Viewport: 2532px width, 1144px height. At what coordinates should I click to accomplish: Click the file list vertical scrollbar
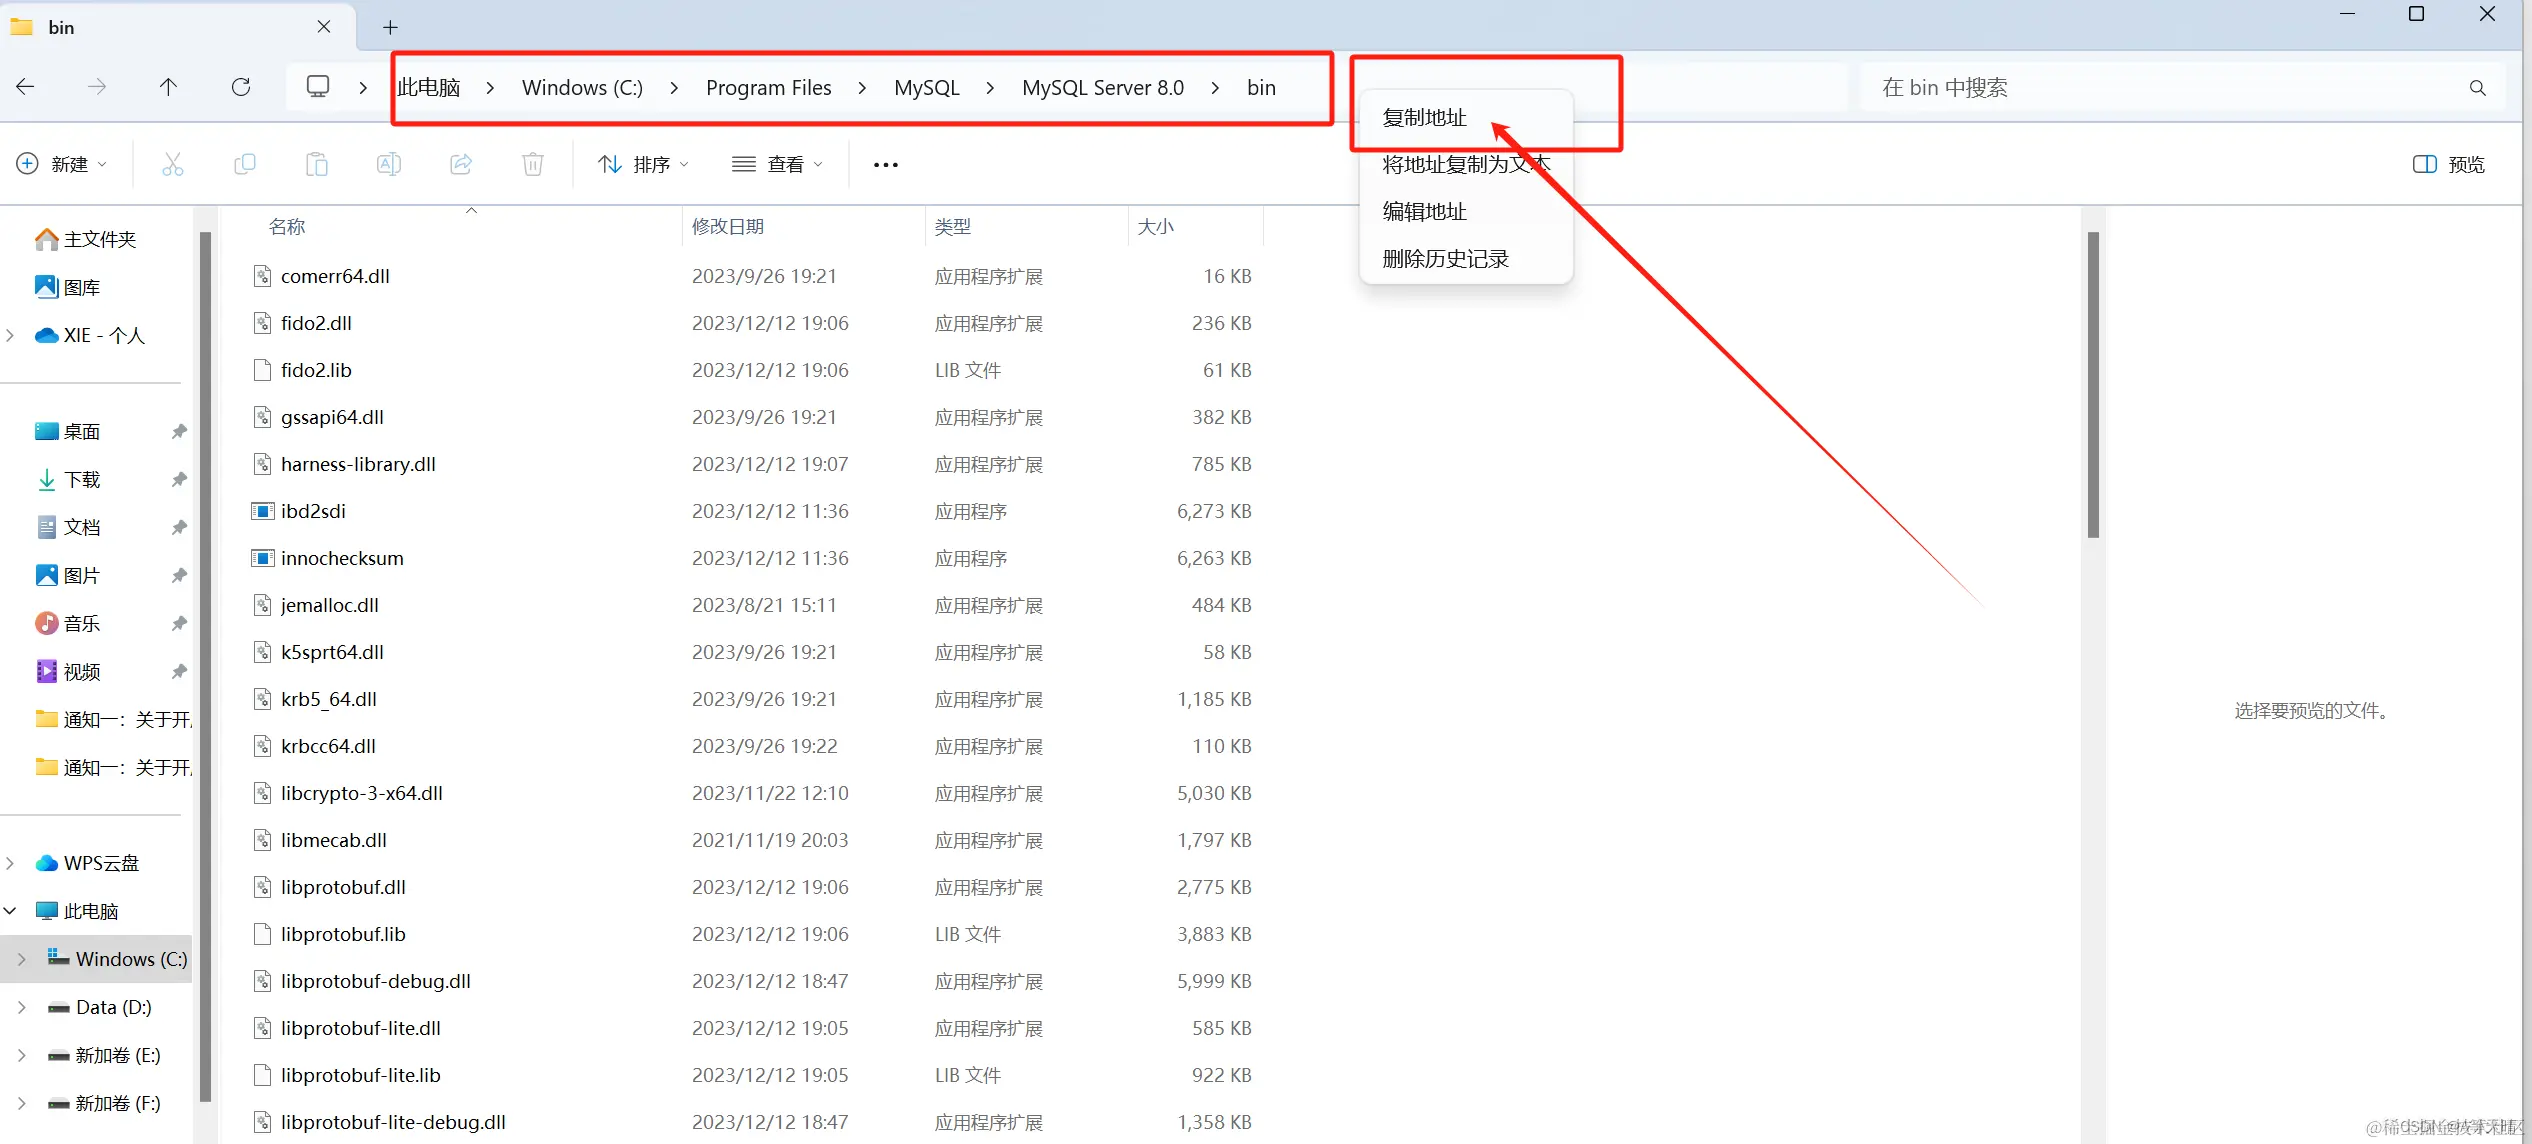[2092, 385]
